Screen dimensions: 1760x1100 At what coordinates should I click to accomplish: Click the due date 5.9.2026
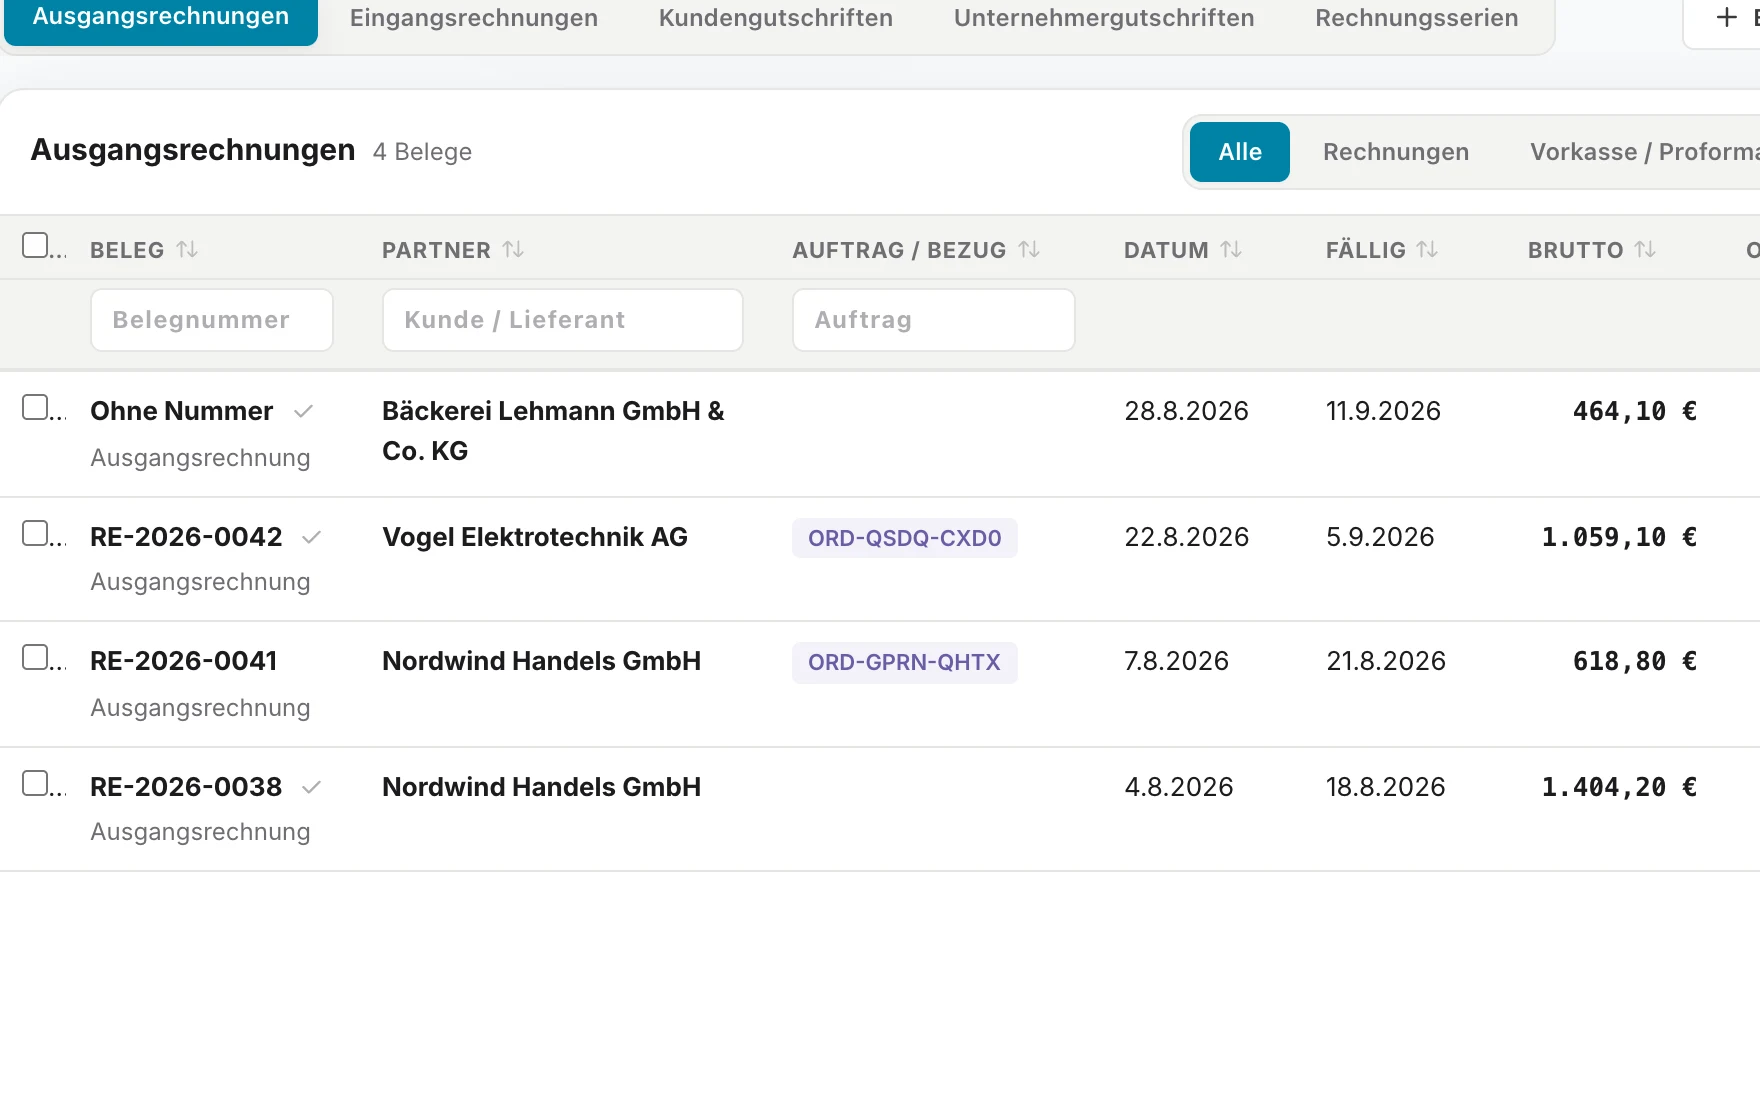pos(1380,537)
